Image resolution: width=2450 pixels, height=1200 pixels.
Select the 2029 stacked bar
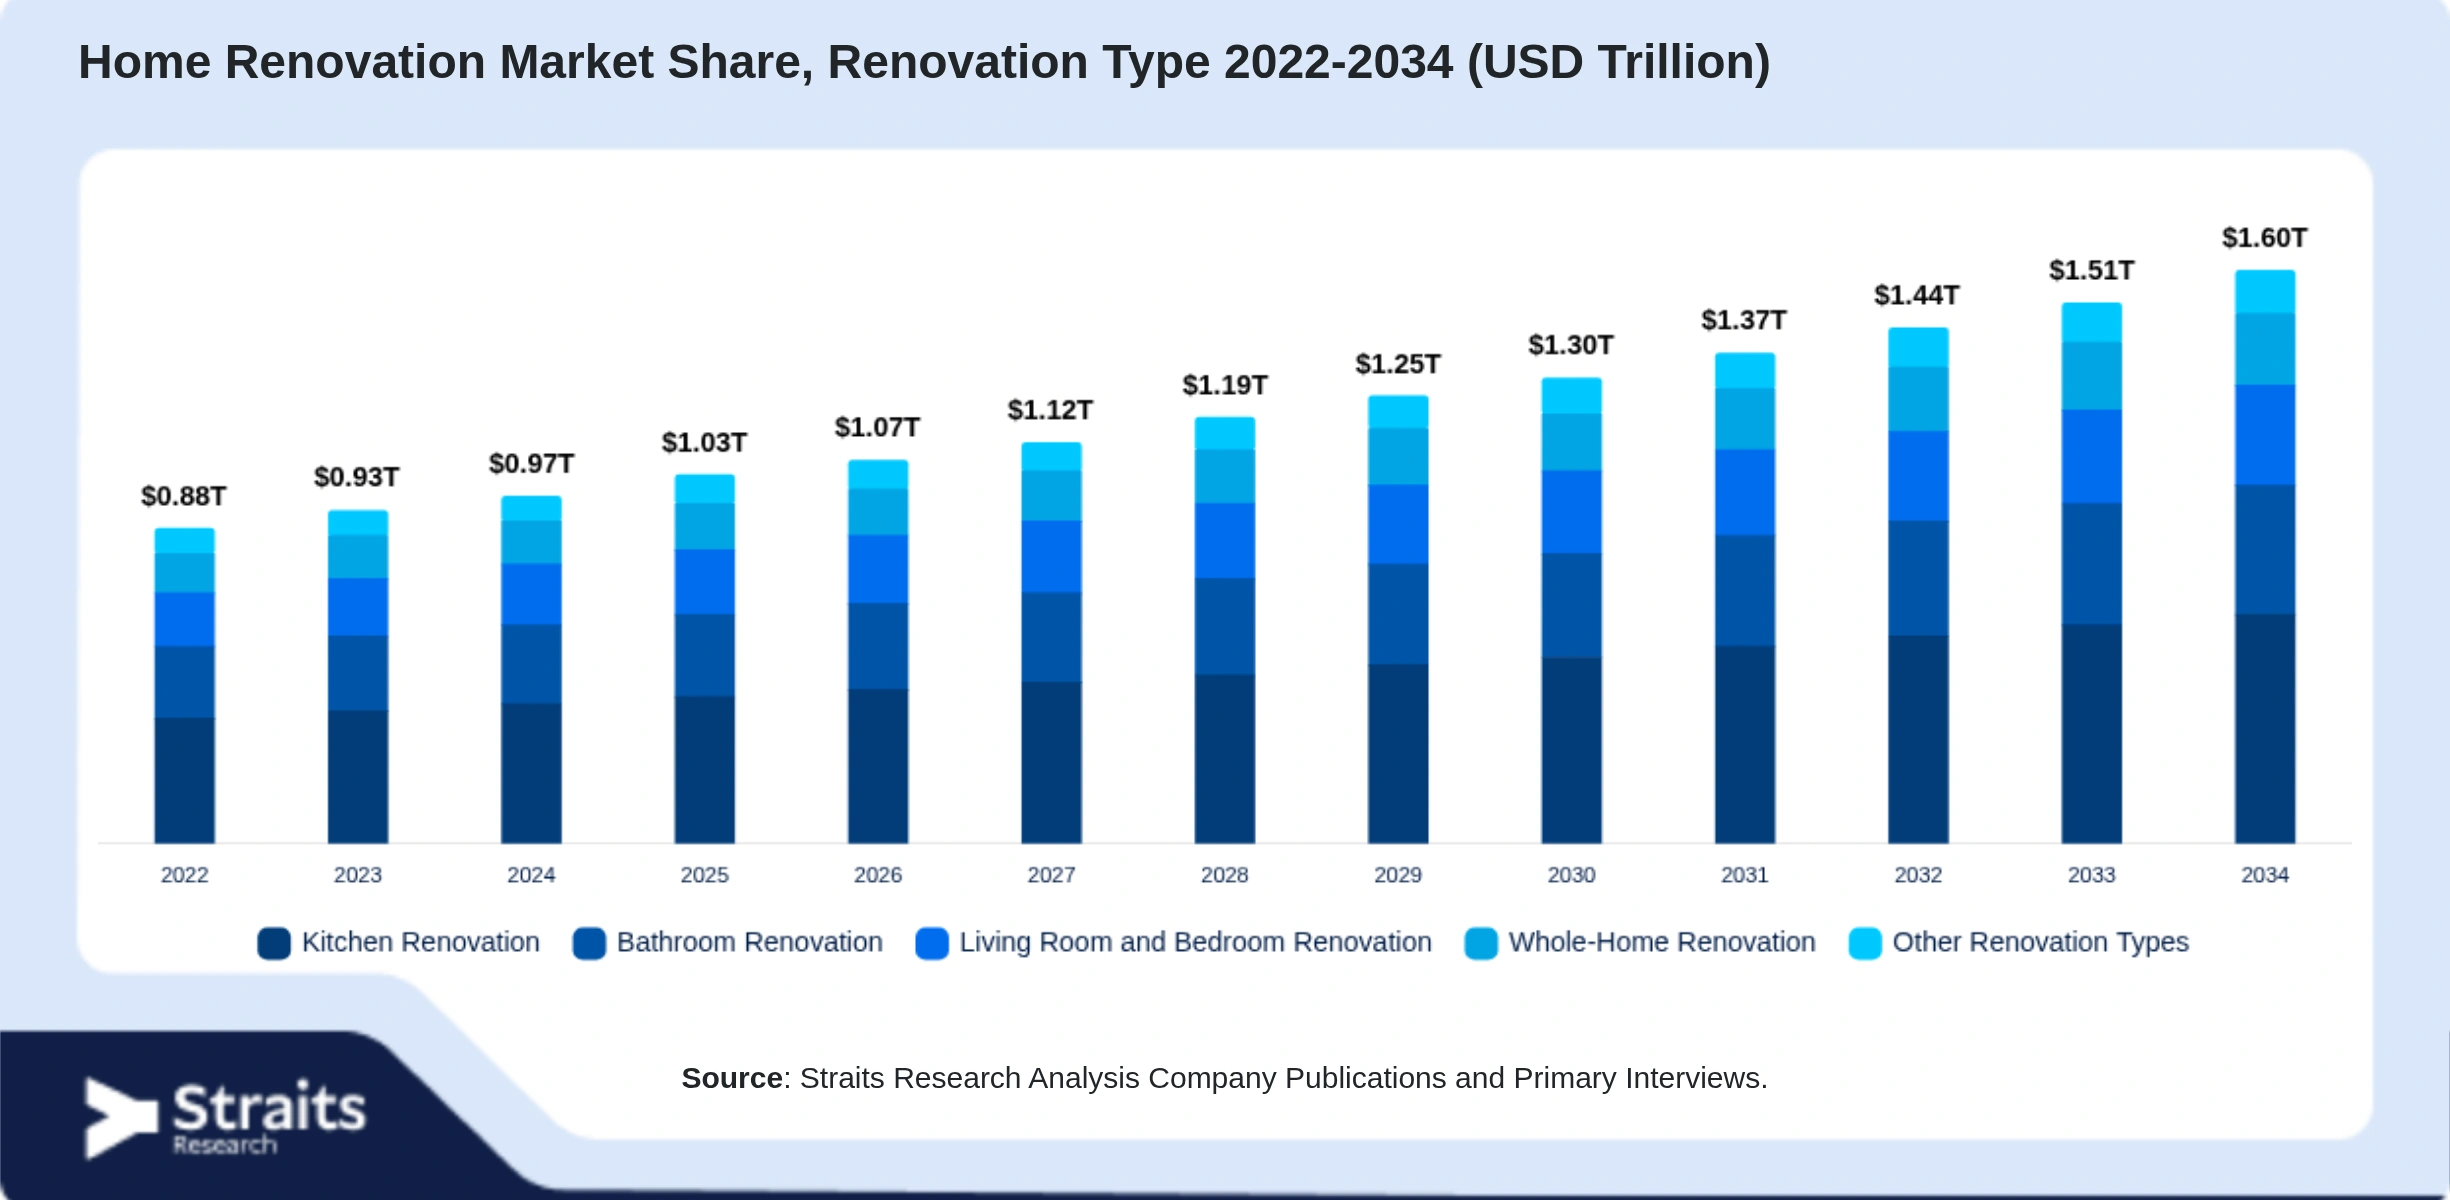tap(1398, 620)
